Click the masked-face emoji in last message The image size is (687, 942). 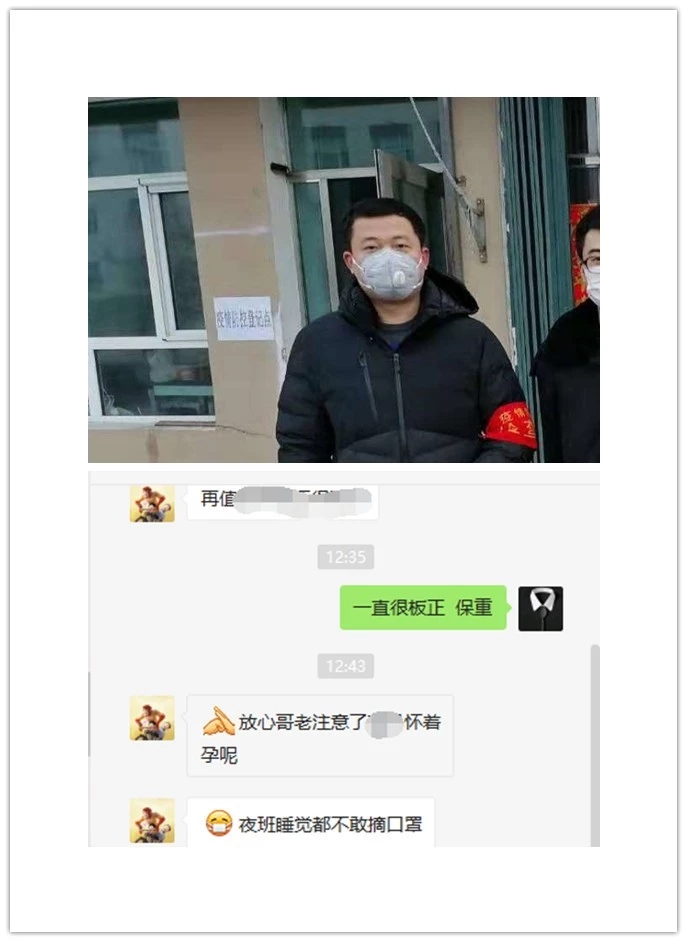(x=219, y=823)
